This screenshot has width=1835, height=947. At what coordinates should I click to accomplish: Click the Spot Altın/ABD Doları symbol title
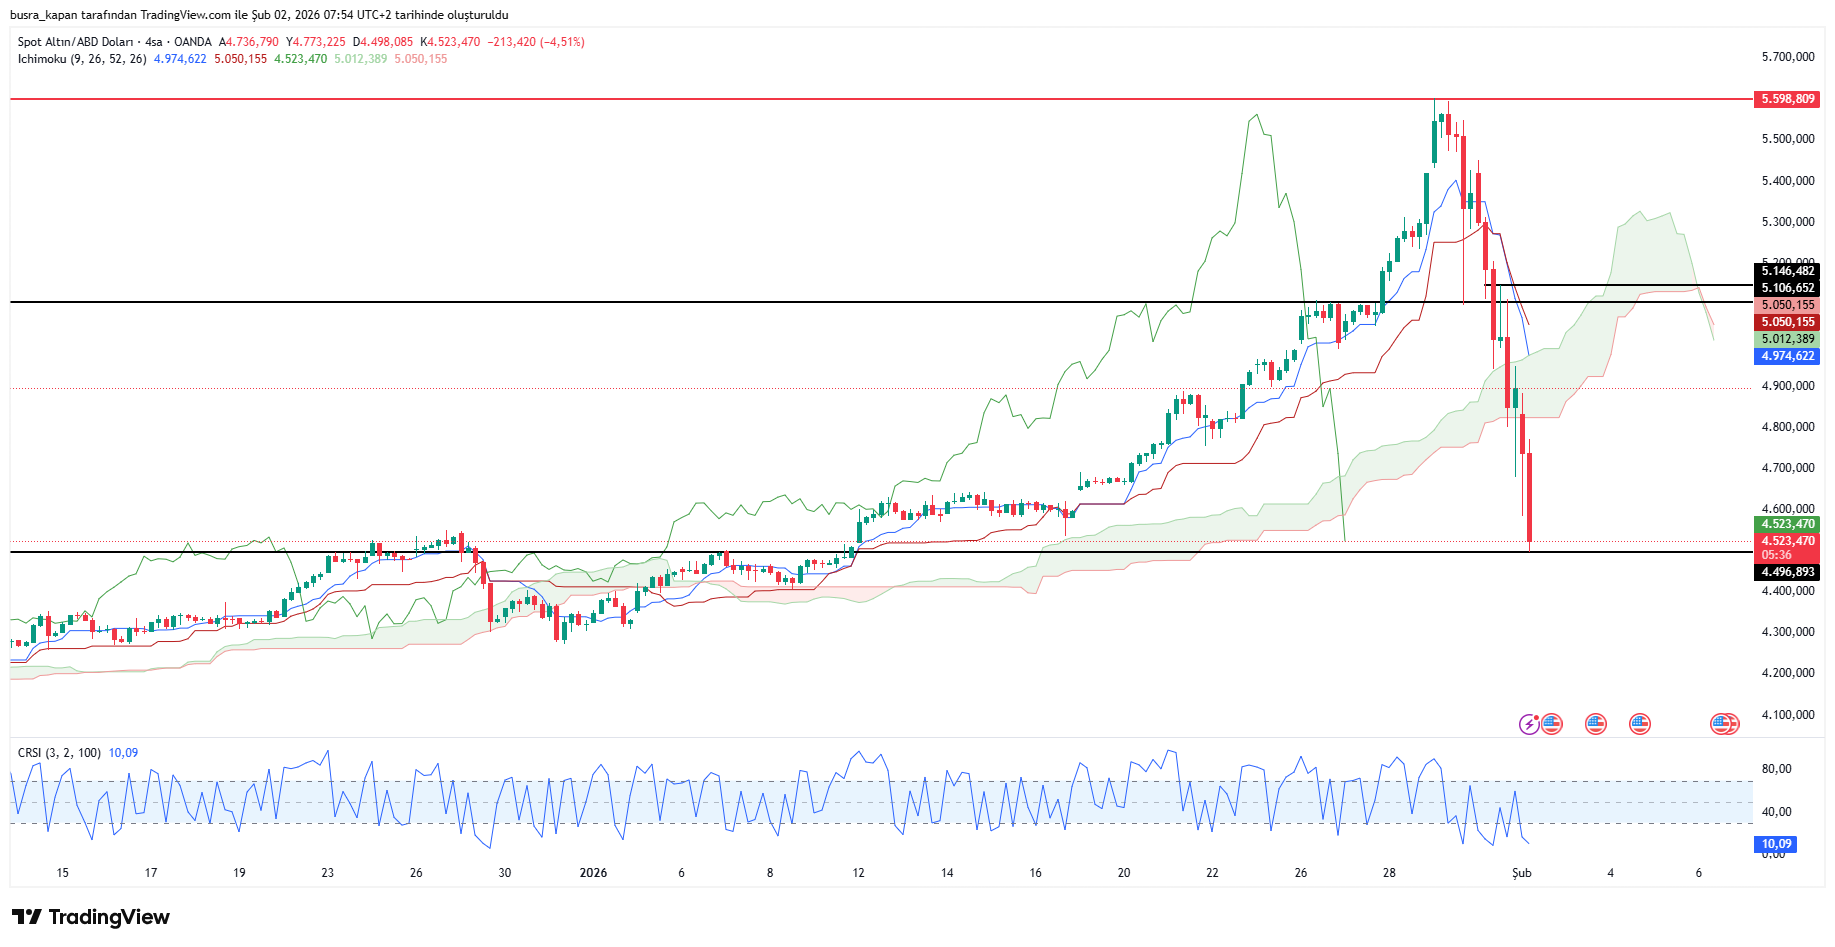point(75,42)
